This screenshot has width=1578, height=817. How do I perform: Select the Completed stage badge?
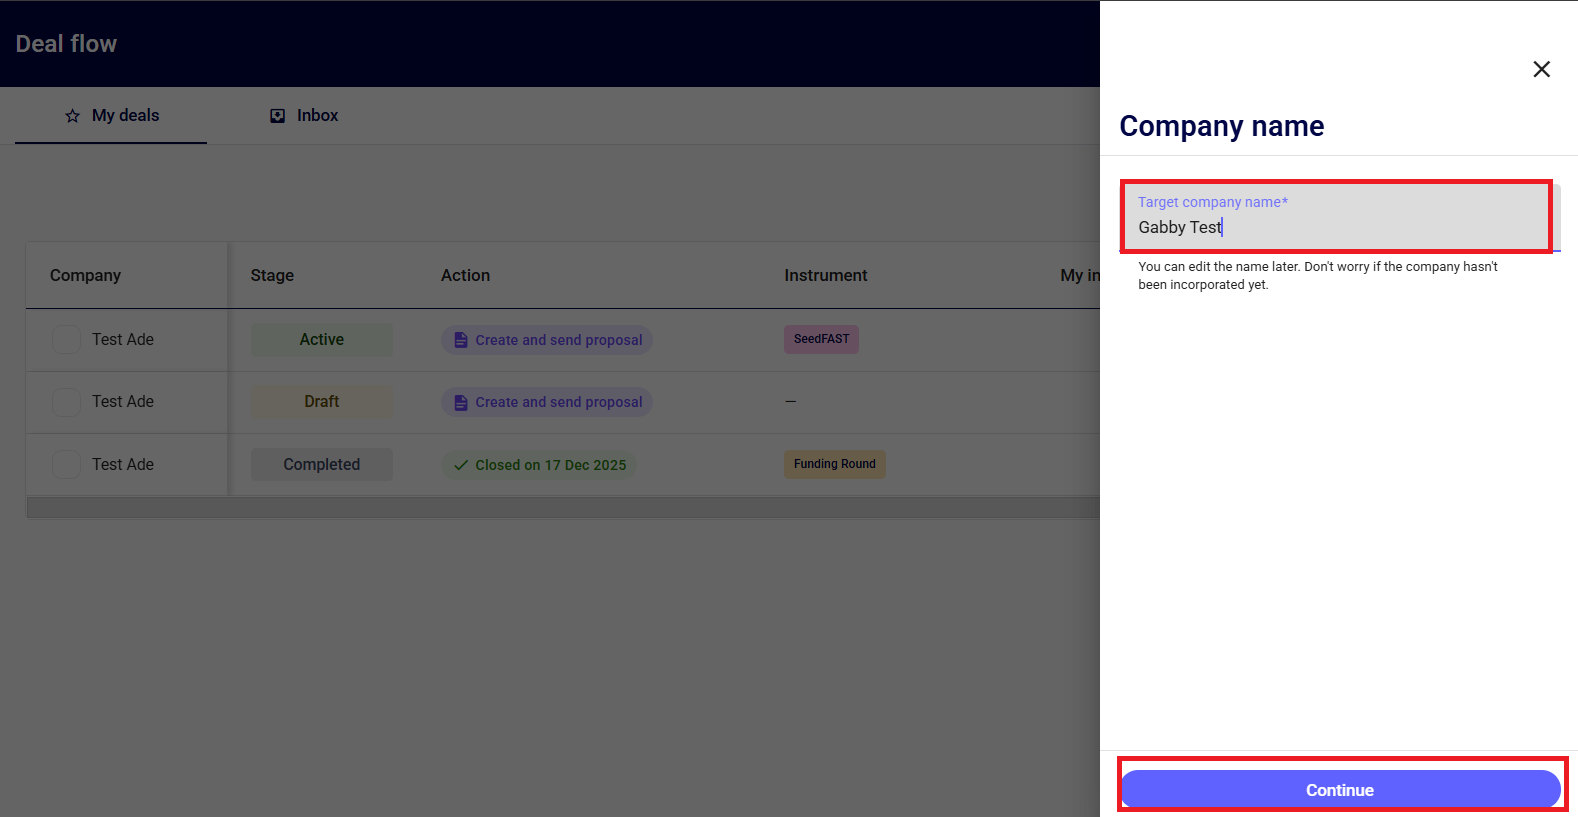tap(321, 464)
